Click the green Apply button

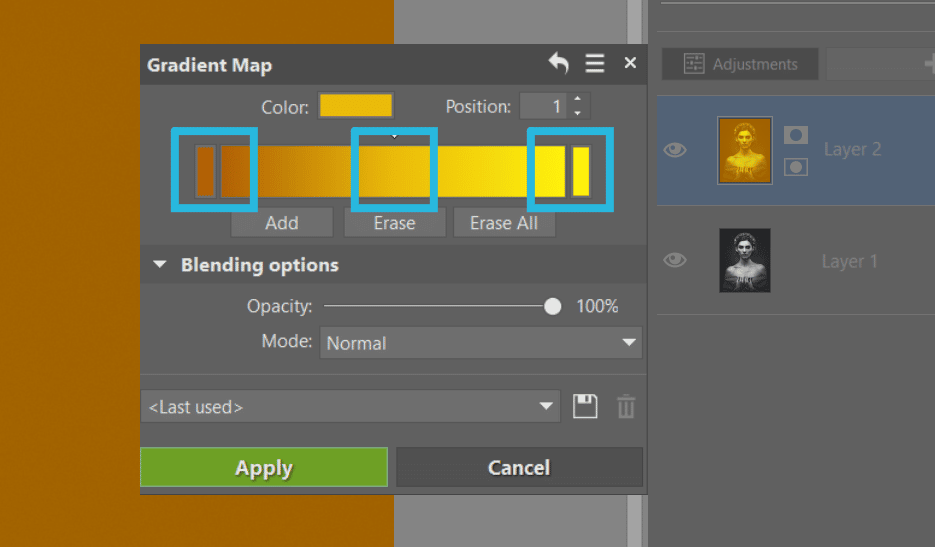pos(264,468)
